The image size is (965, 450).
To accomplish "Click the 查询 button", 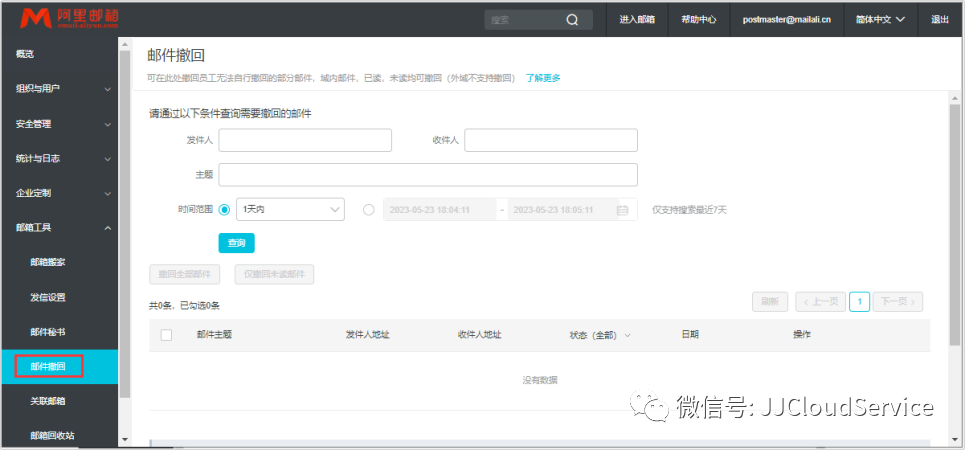I will [237, 243].
